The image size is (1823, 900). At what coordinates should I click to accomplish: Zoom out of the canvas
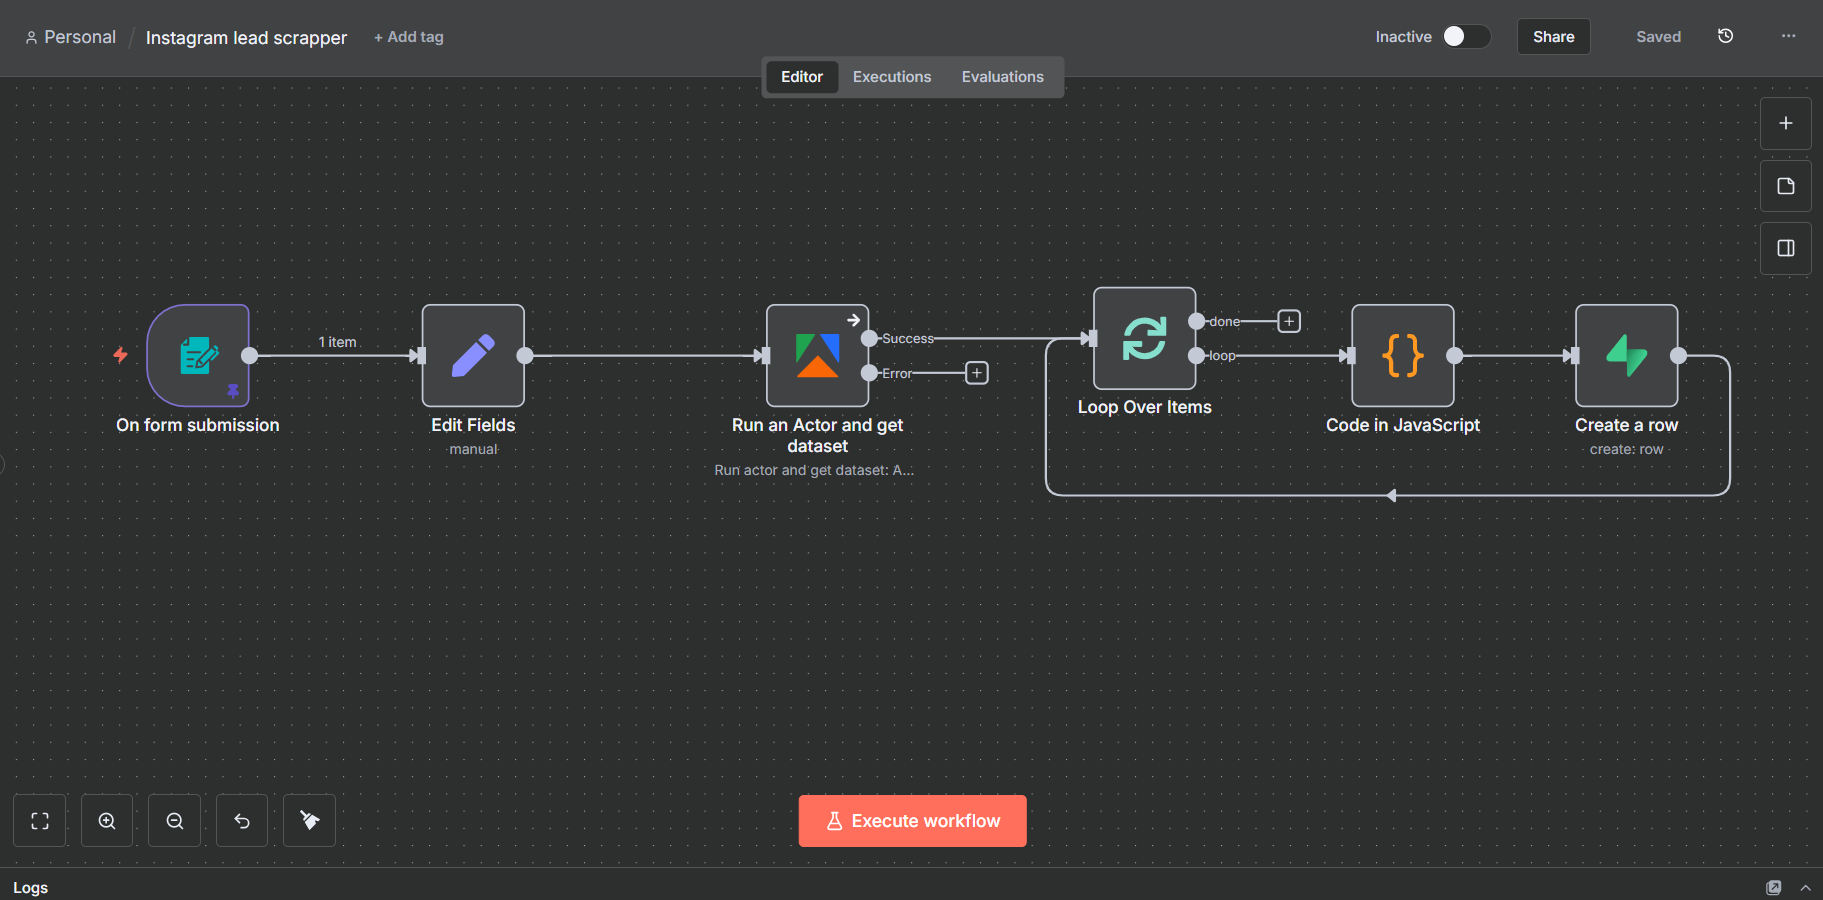click(x=175, y=821)
